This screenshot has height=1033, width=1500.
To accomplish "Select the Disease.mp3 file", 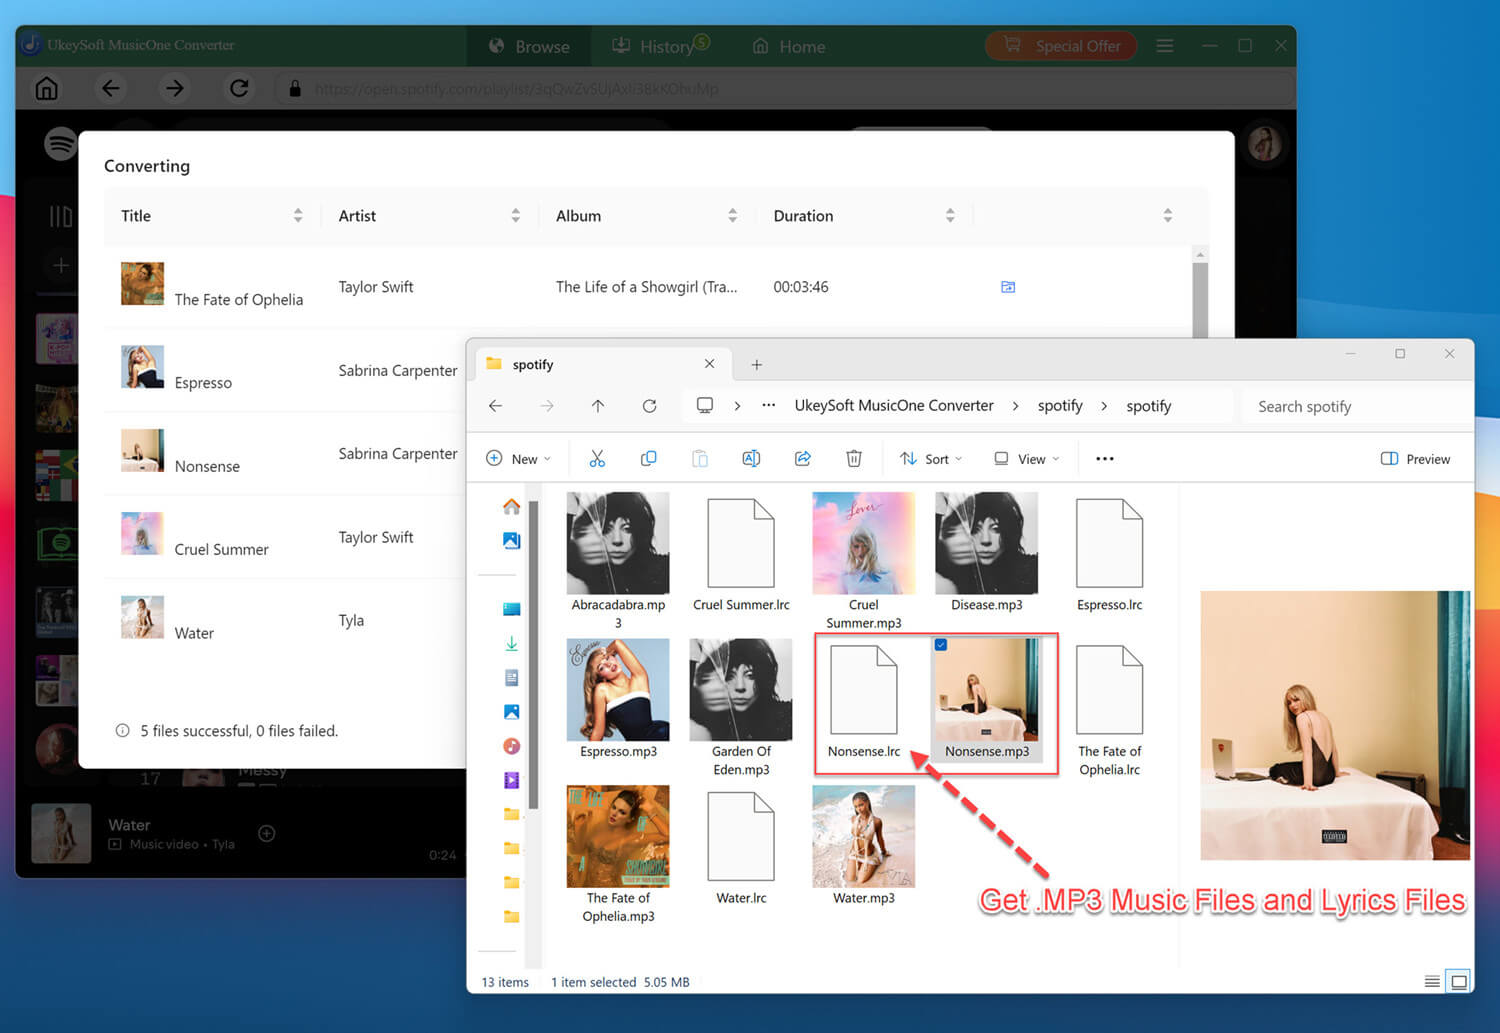I will point(987,552).
